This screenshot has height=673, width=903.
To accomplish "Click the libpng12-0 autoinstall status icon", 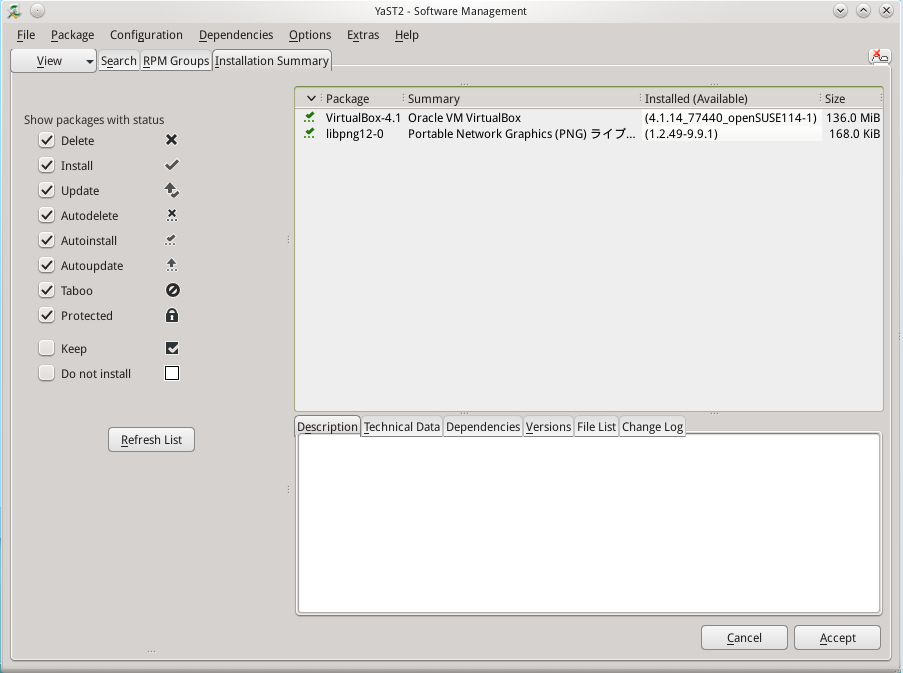I will 310,134.
